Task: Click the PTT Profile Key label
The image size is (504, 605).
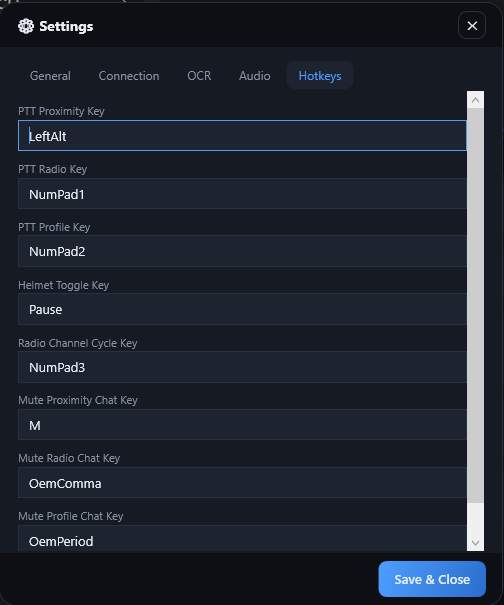Action: (x=54, y=227)
